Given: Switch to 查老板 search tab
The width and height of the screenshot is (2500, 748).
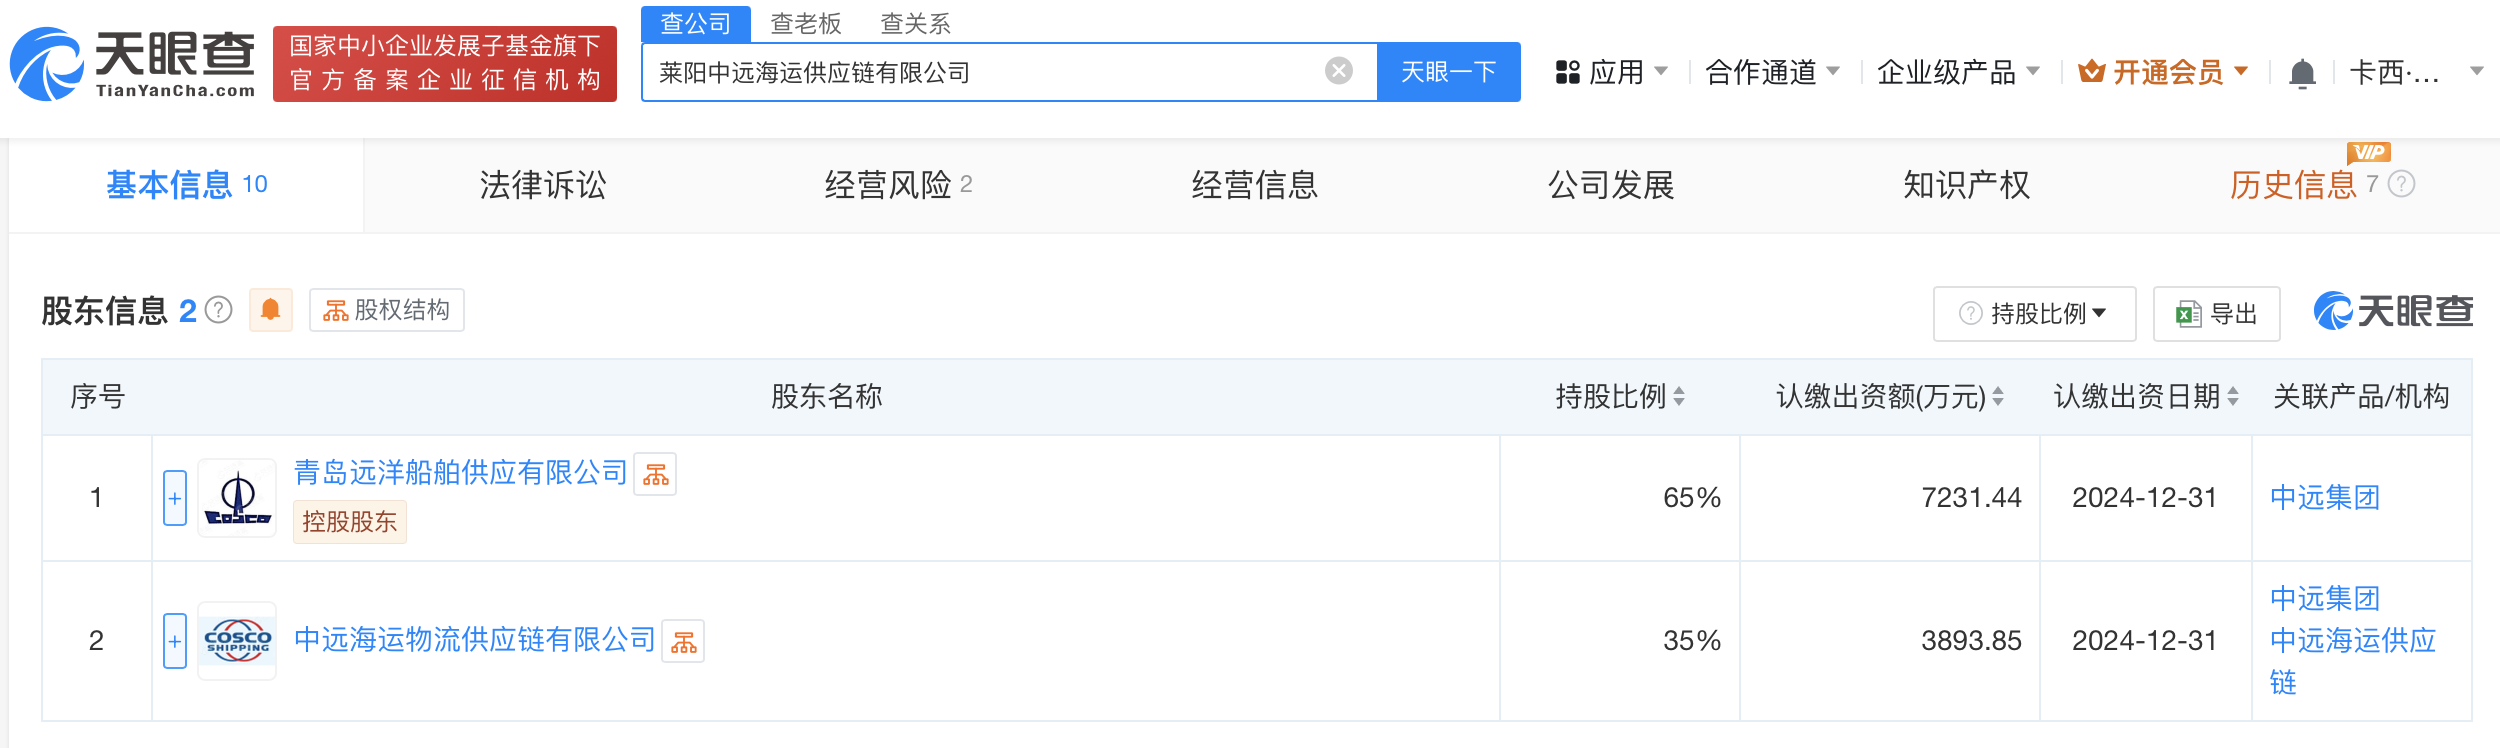Looking at the screenshot, I should (806, 23).
